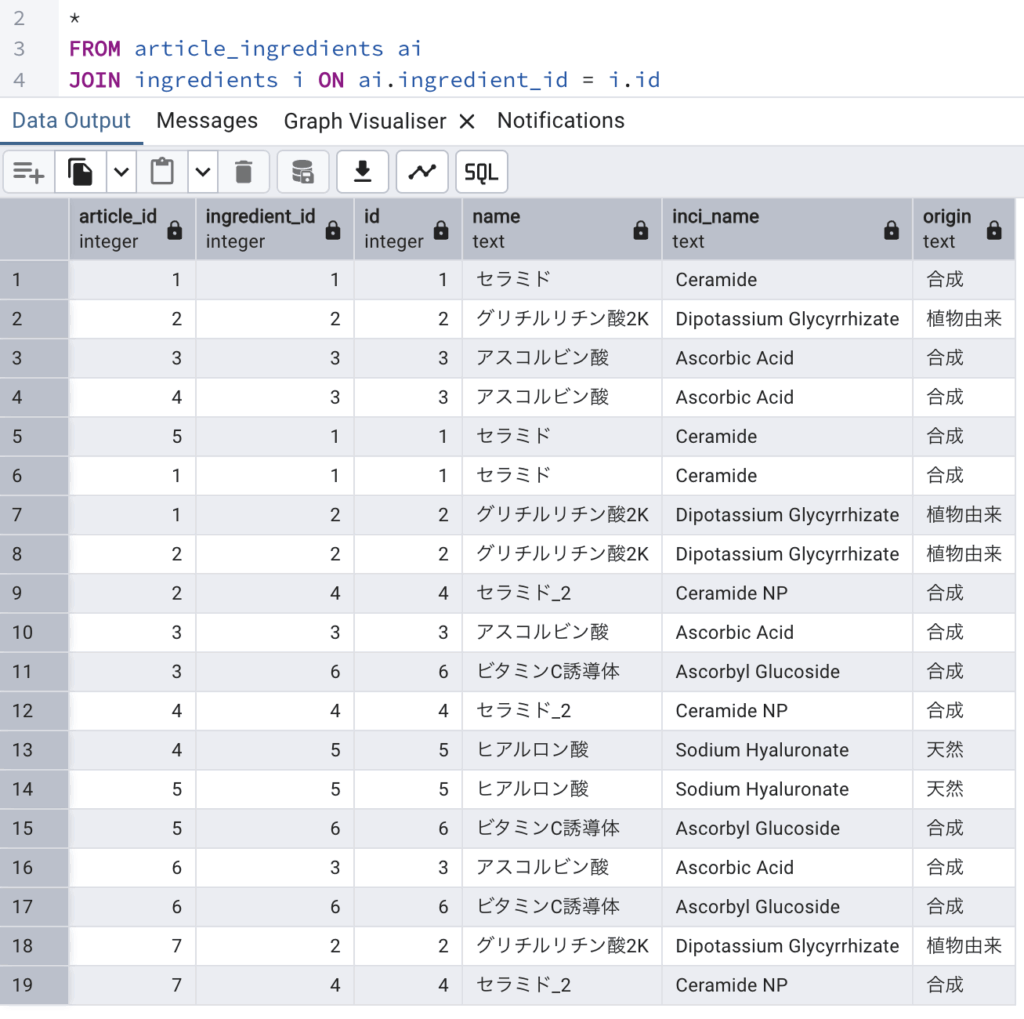Click 'セラミド' cell in row 6
This screenshot has width=1024, height=1019.
click(562, 476)
